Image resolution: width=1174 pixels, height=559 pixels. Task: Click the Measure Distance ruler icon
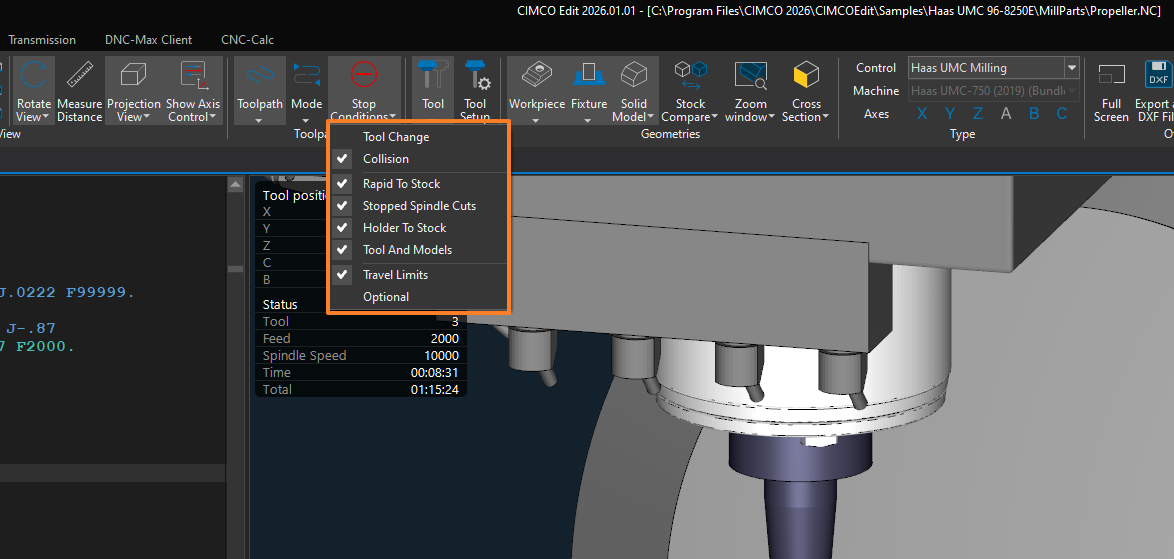[79, 76]
